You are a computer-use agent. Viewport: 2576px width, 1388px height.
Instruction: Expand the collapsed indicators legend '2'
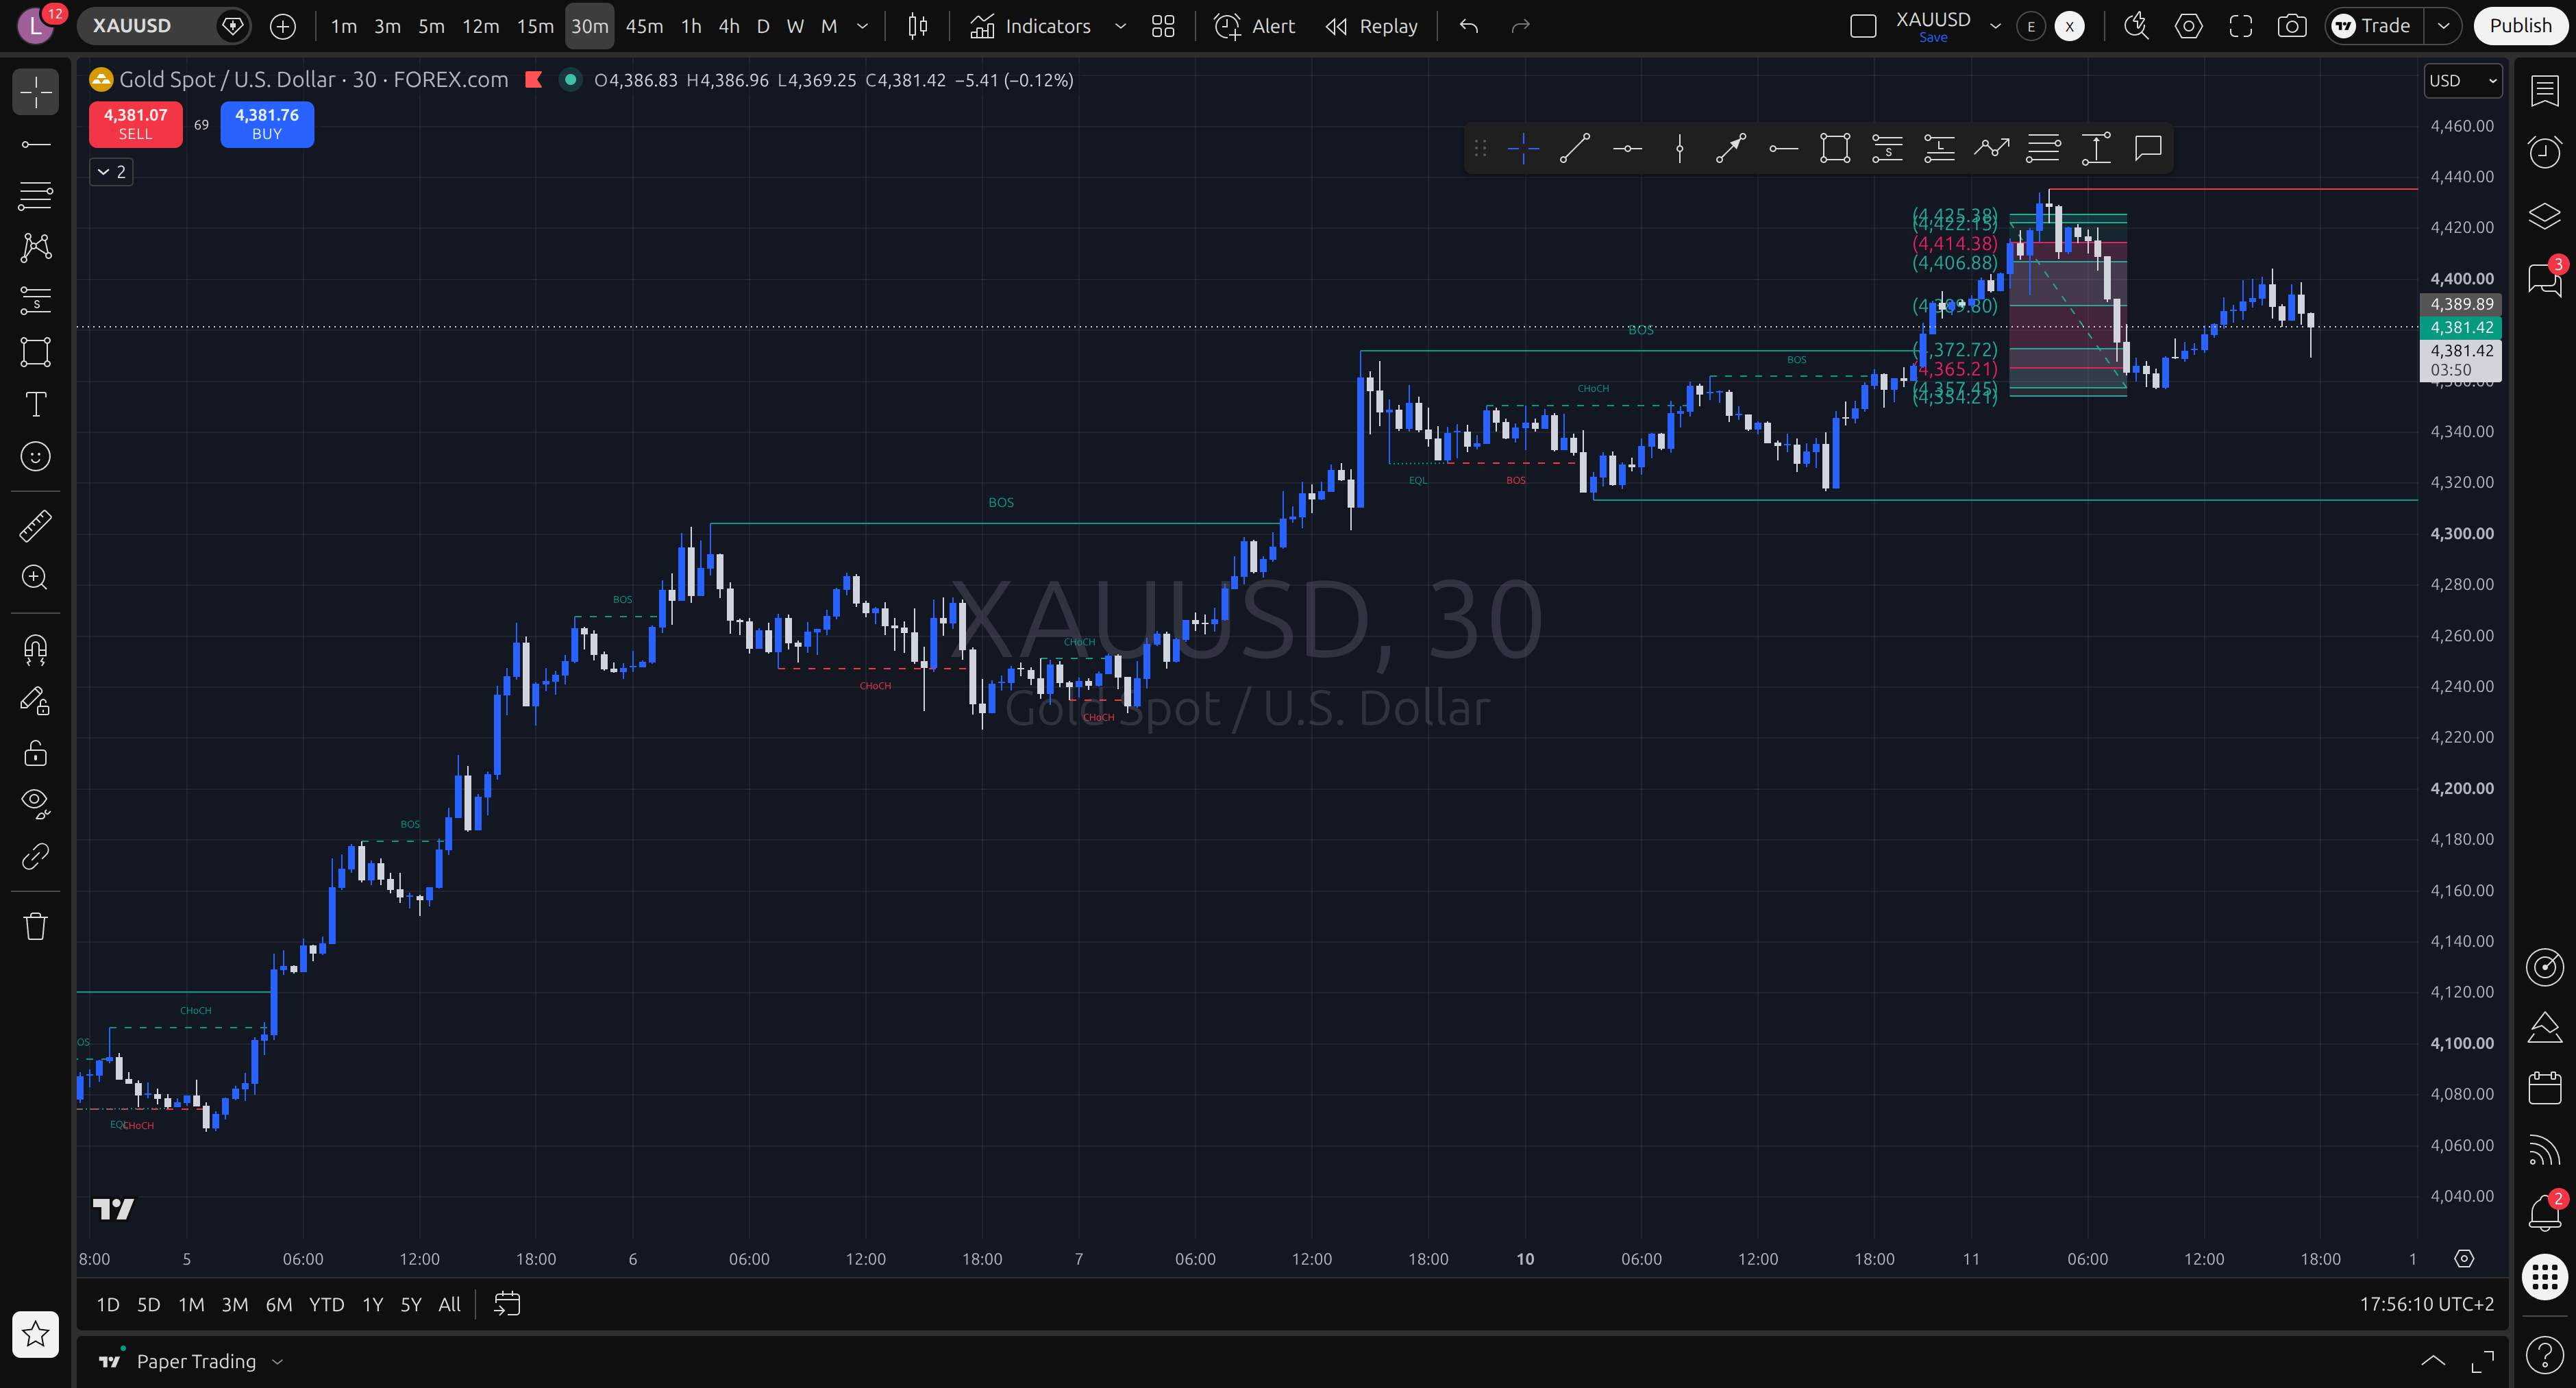point(111,172)
